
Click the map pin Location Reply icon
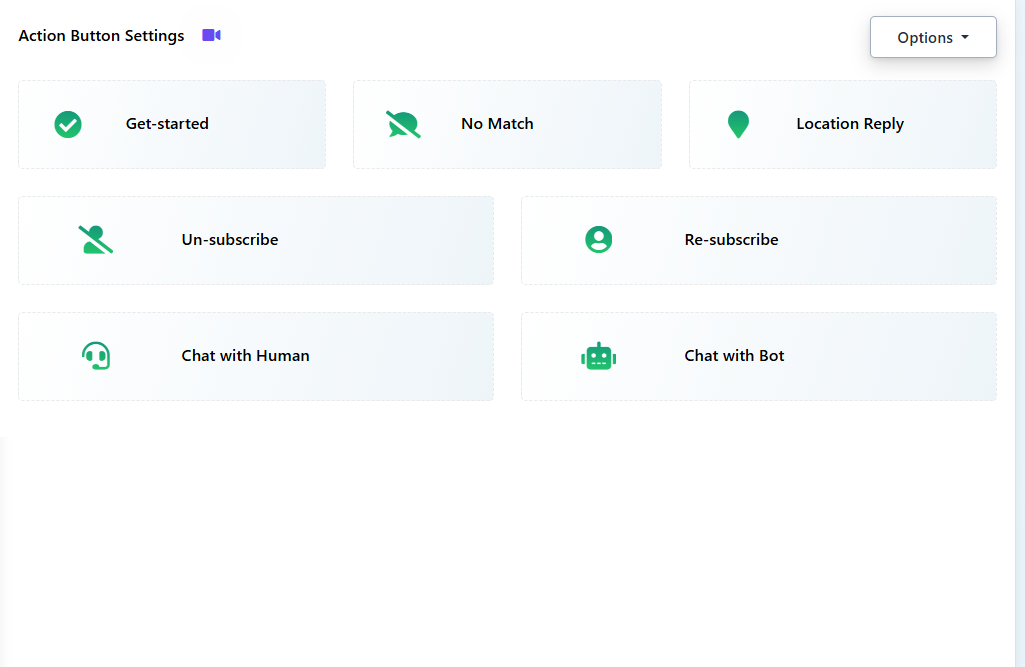(x=738, y=124)
